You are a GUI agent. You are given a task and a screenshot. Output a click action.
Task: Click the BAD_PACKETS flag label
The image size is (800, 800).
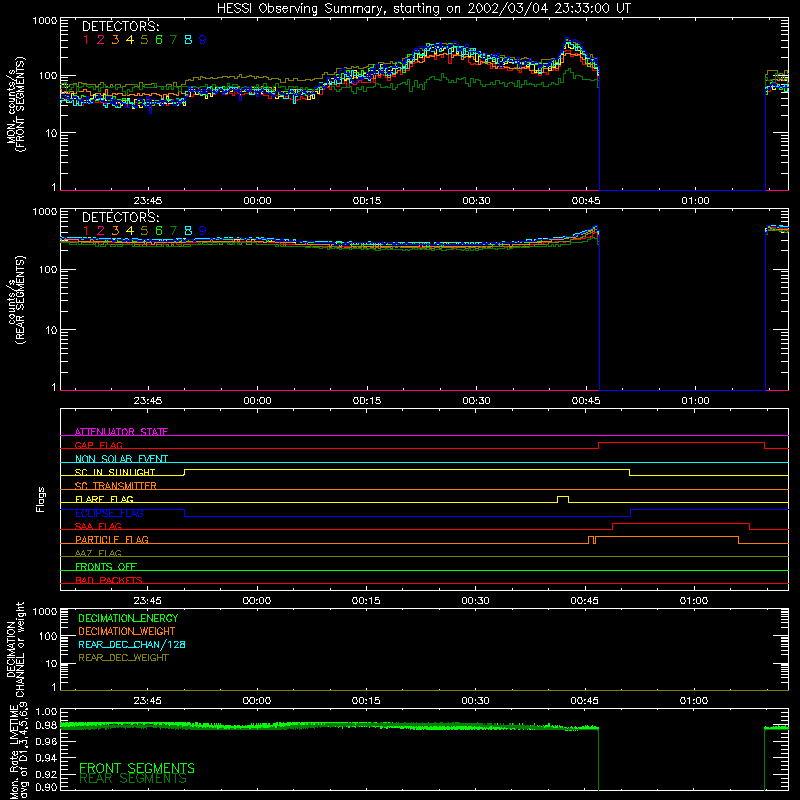[x=109, y=580]
